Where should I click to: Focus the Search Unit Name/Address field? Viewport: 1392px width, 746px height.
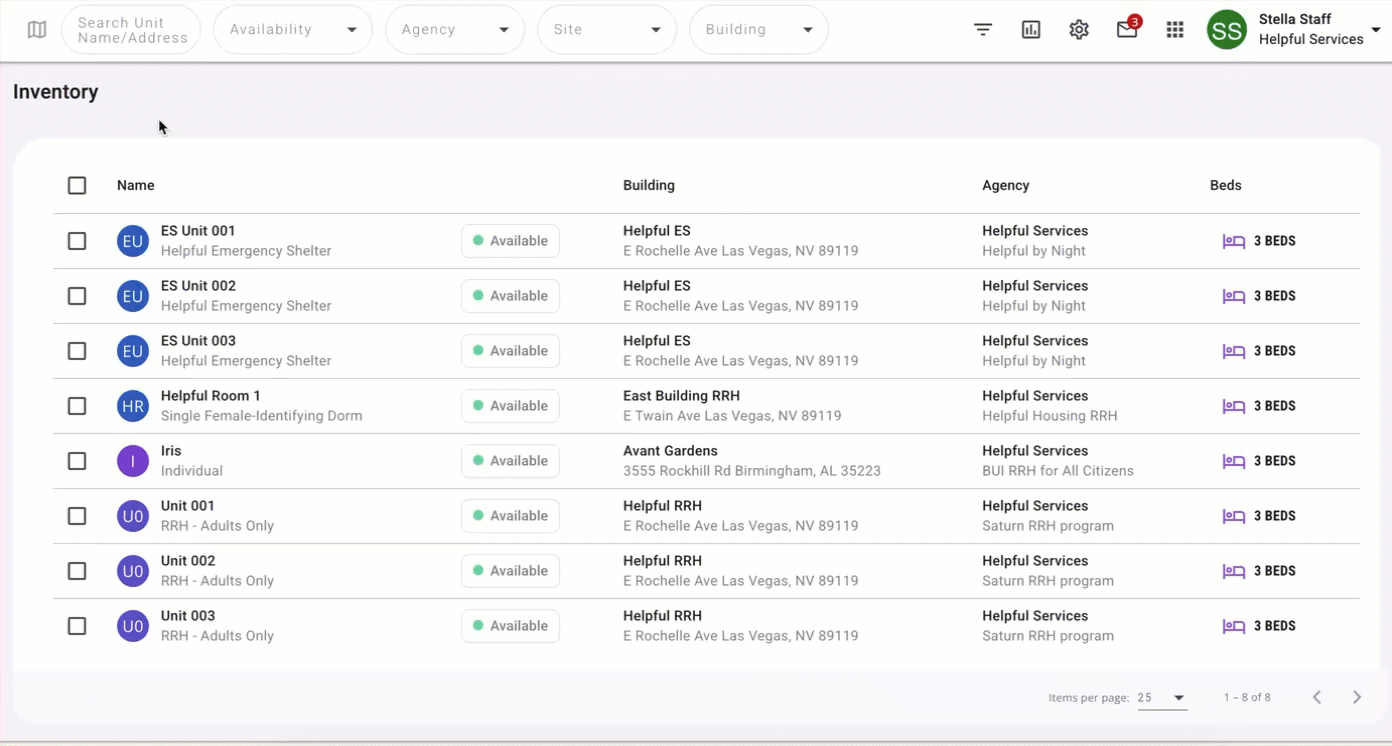coord(131,30)
